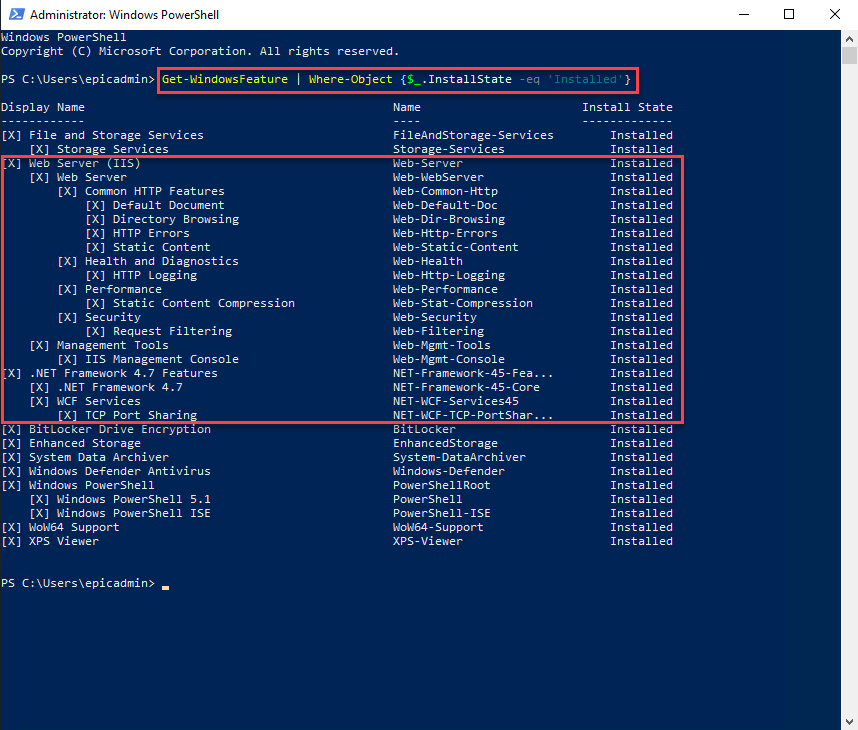Click the scrollbar down arrow

pyautogui.click(x=849, y=722)
